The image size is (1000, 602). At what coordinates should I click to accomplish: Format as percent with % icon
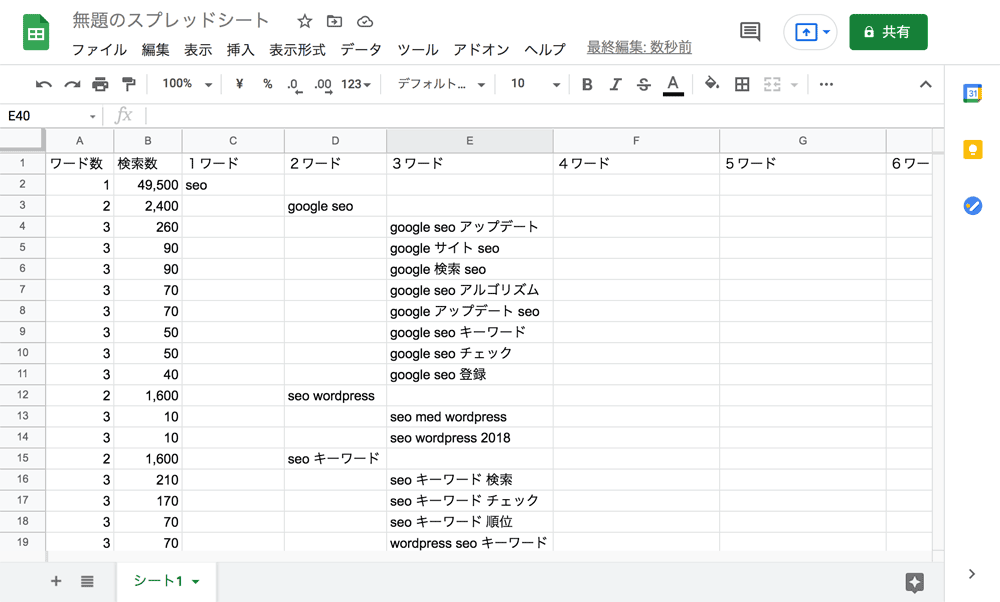click(x=268, y=84)
